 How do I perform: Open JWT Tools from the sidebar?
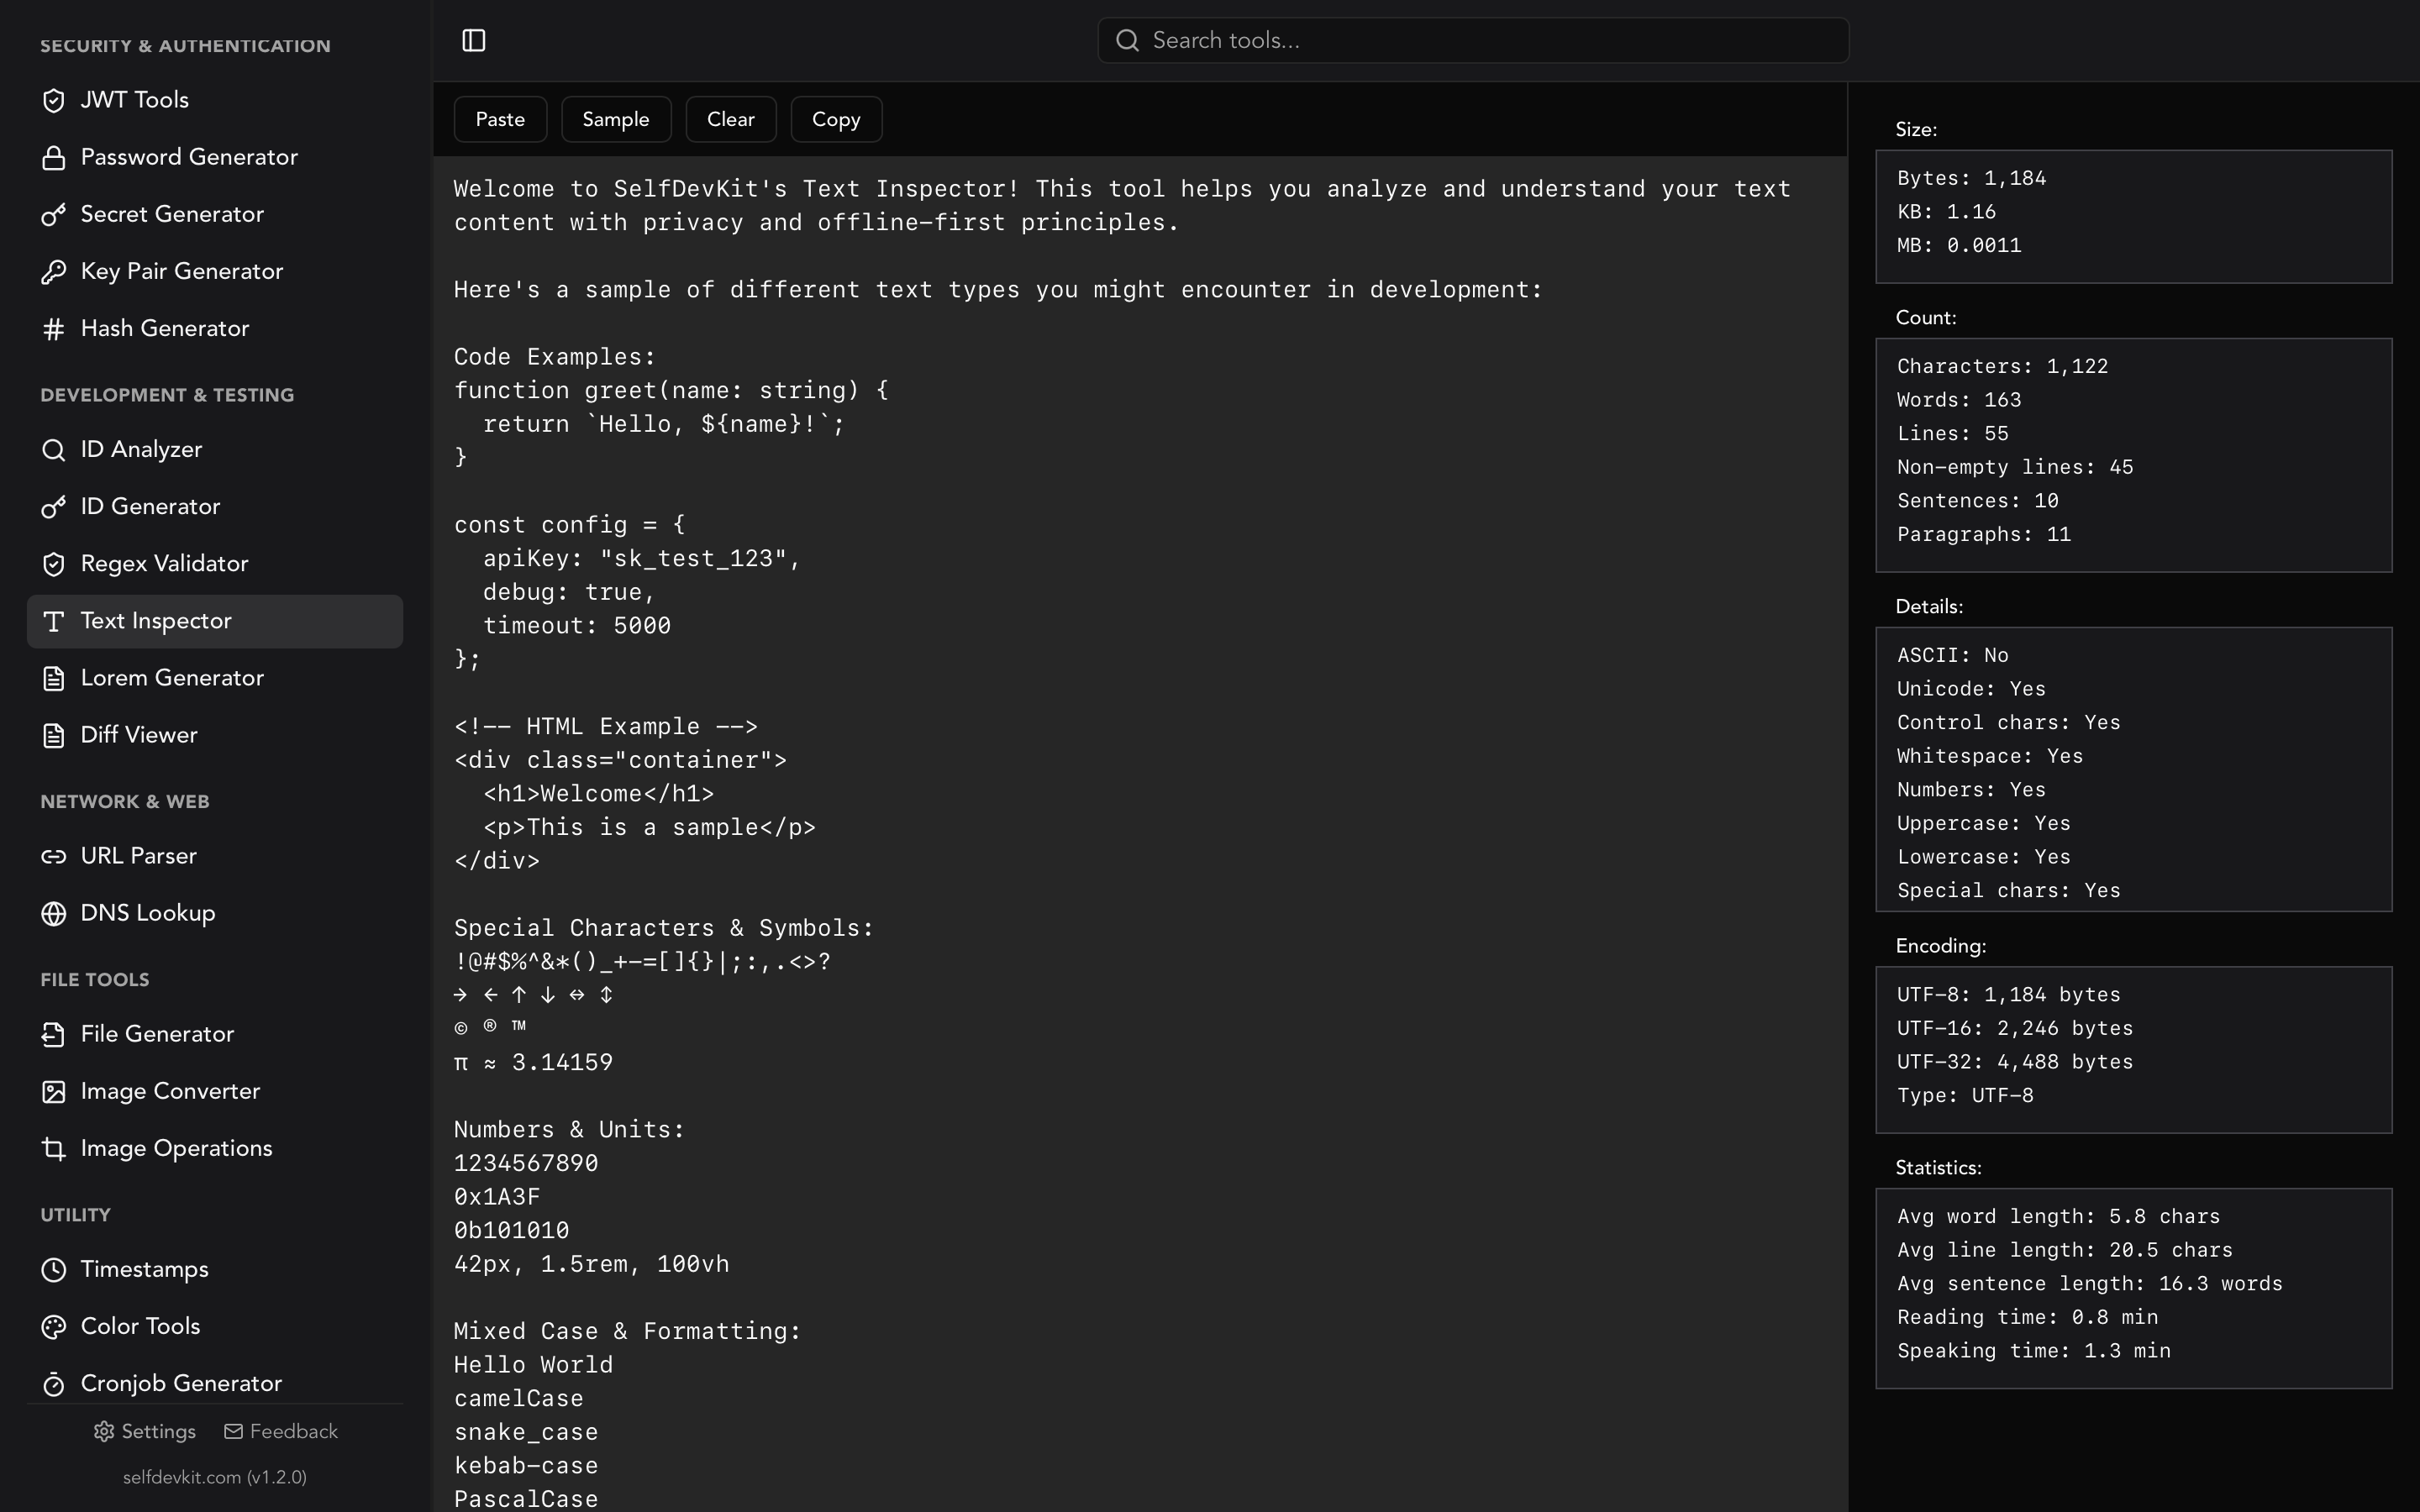[x=215, y=100]
